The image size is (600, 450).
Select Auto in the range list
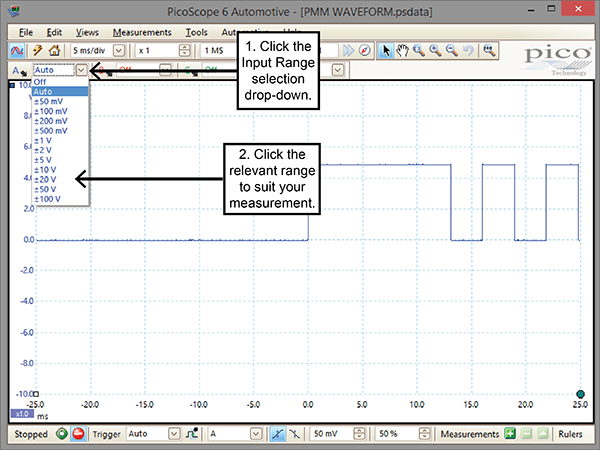pos(60,91)
